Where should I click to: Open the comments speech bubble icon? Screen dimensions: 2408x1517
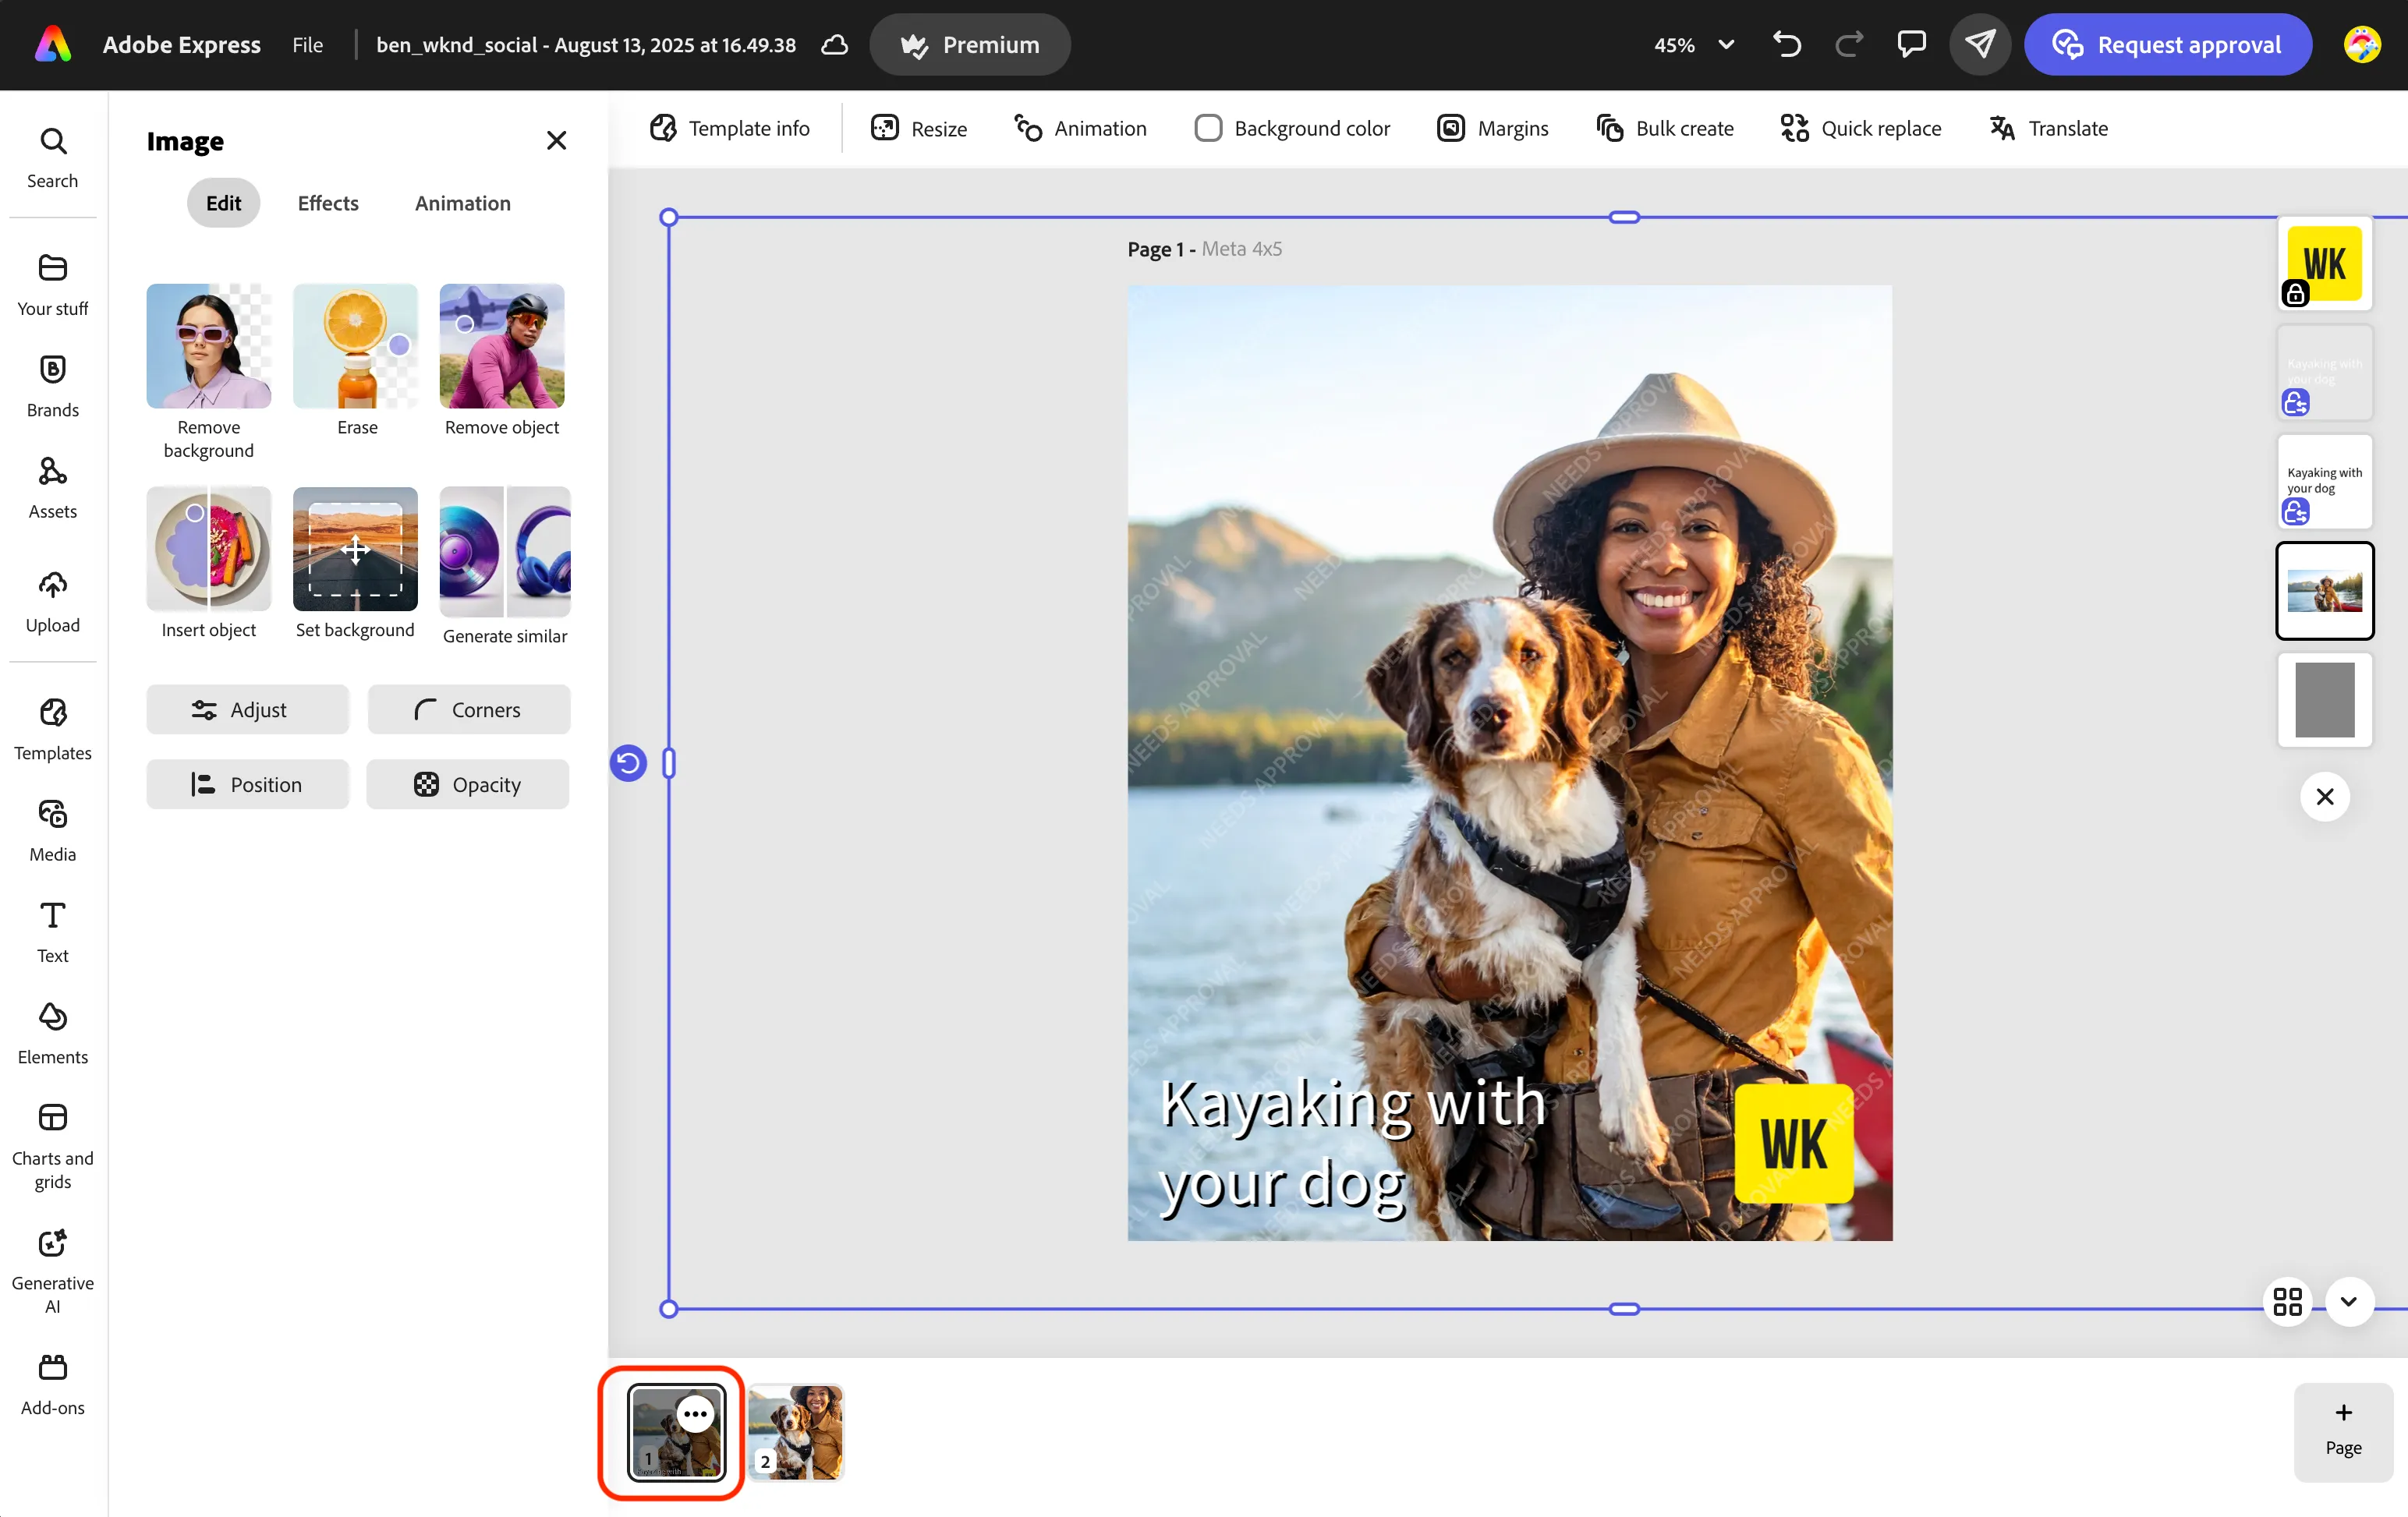1911,44
